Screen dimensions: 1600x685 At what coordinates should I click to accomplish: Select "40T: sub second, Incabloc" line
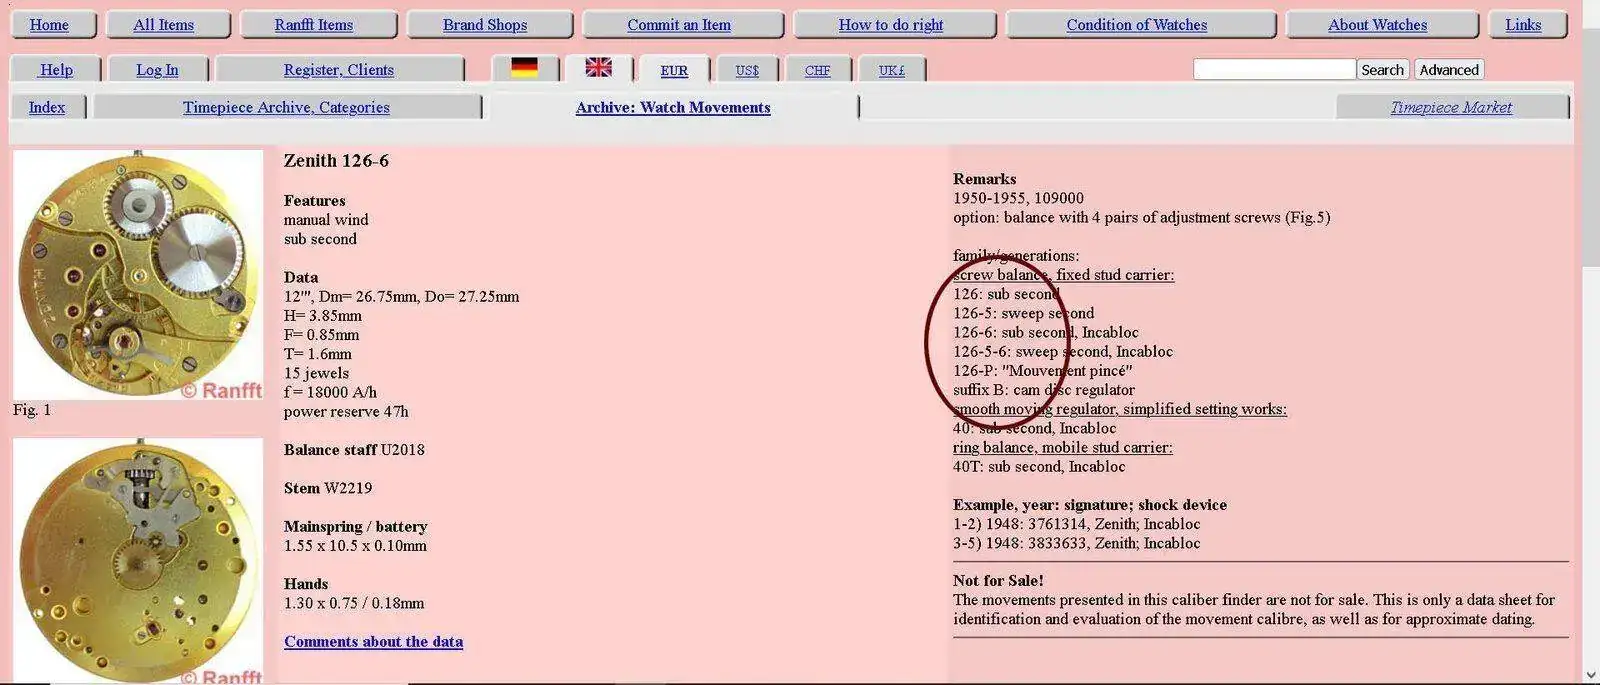coord(1039,466)
